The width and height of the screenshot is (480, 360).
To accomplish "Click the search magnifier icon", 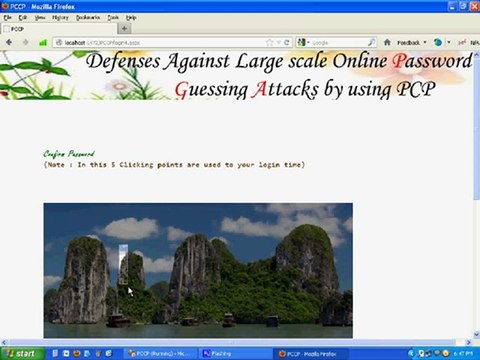I will coord(371,42).
